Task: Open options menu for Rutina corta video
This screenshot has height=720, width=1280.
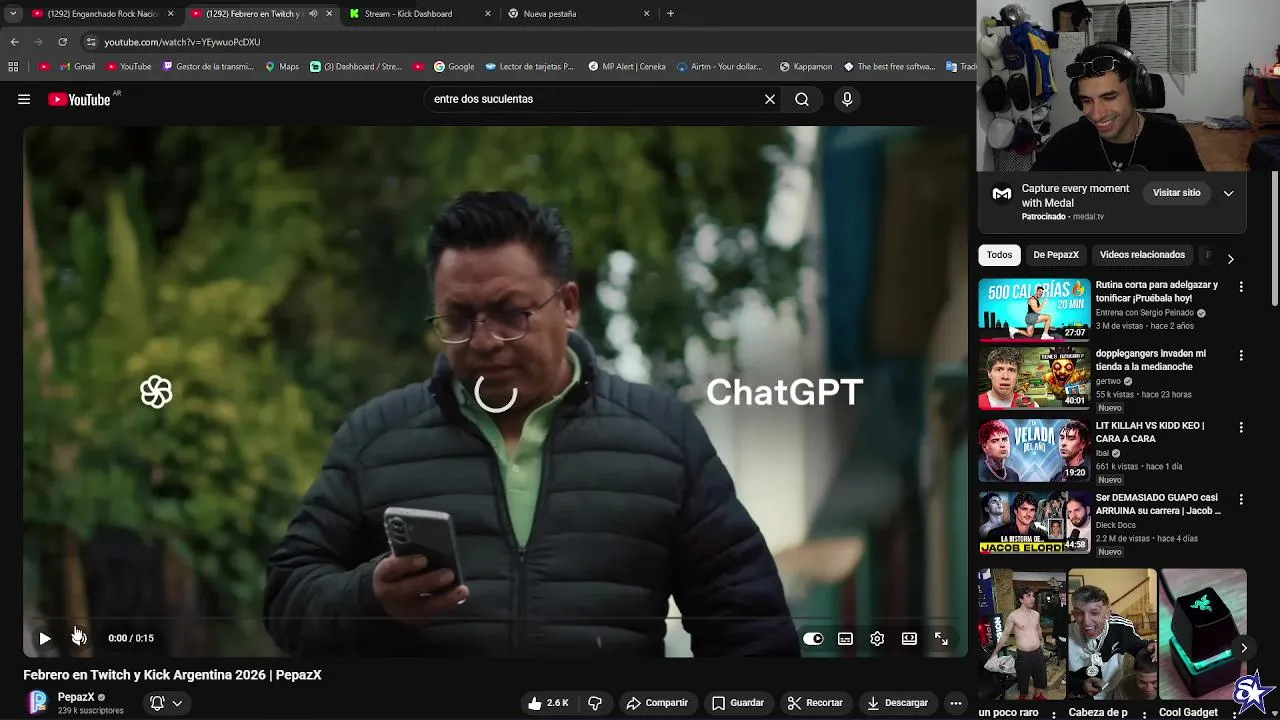Action: tap(1241, 287)
